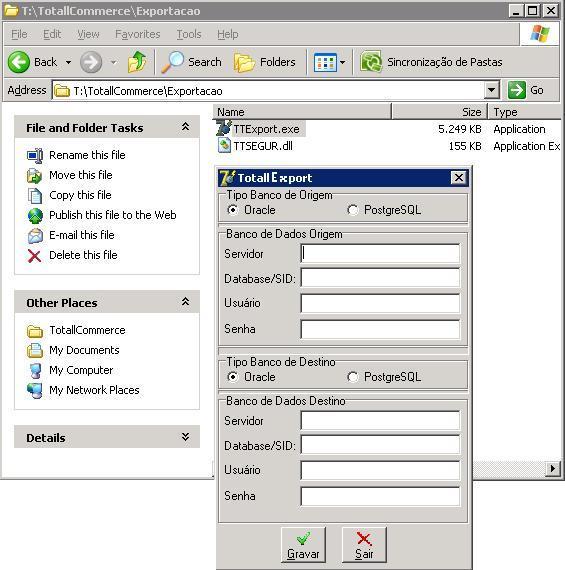This screenshot has height=570, width=565.
Task: Expand the Views dropdown arrow
Action: click(x=342, y=63)
